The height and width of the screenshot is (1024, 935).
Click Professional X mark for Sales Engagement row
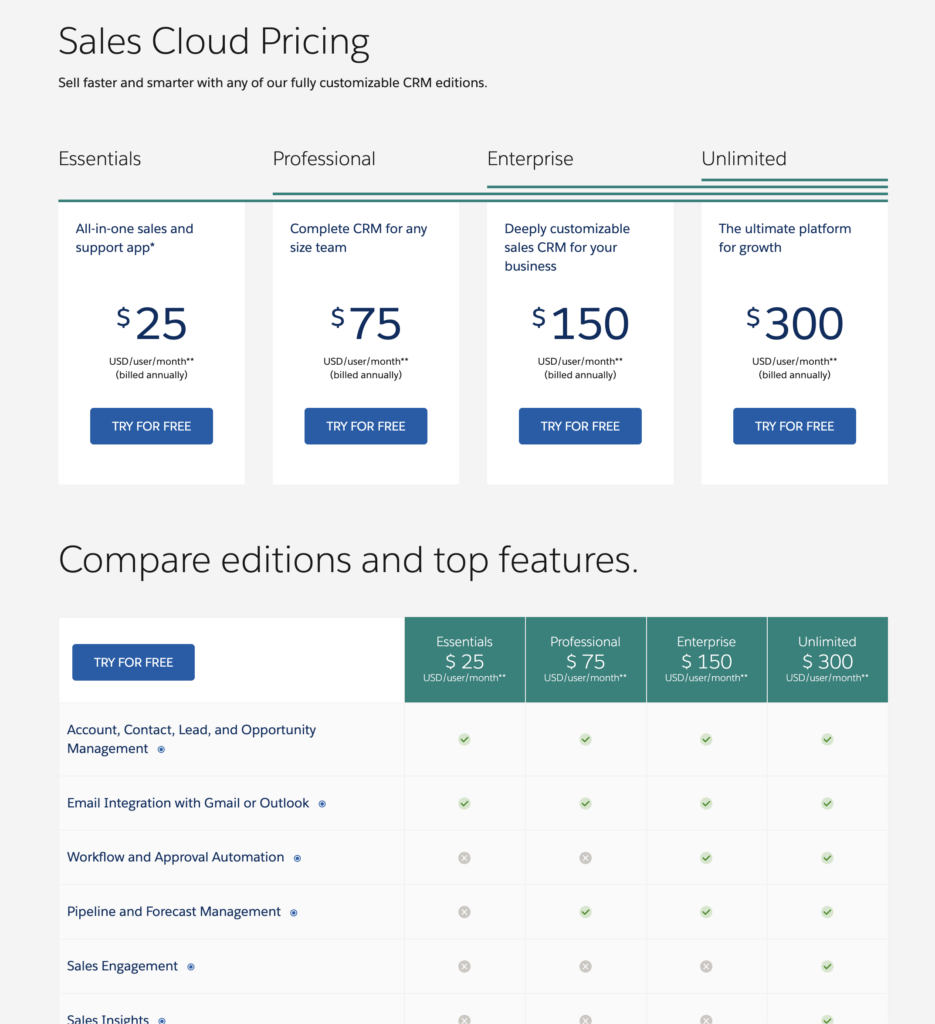pos(586,967)
